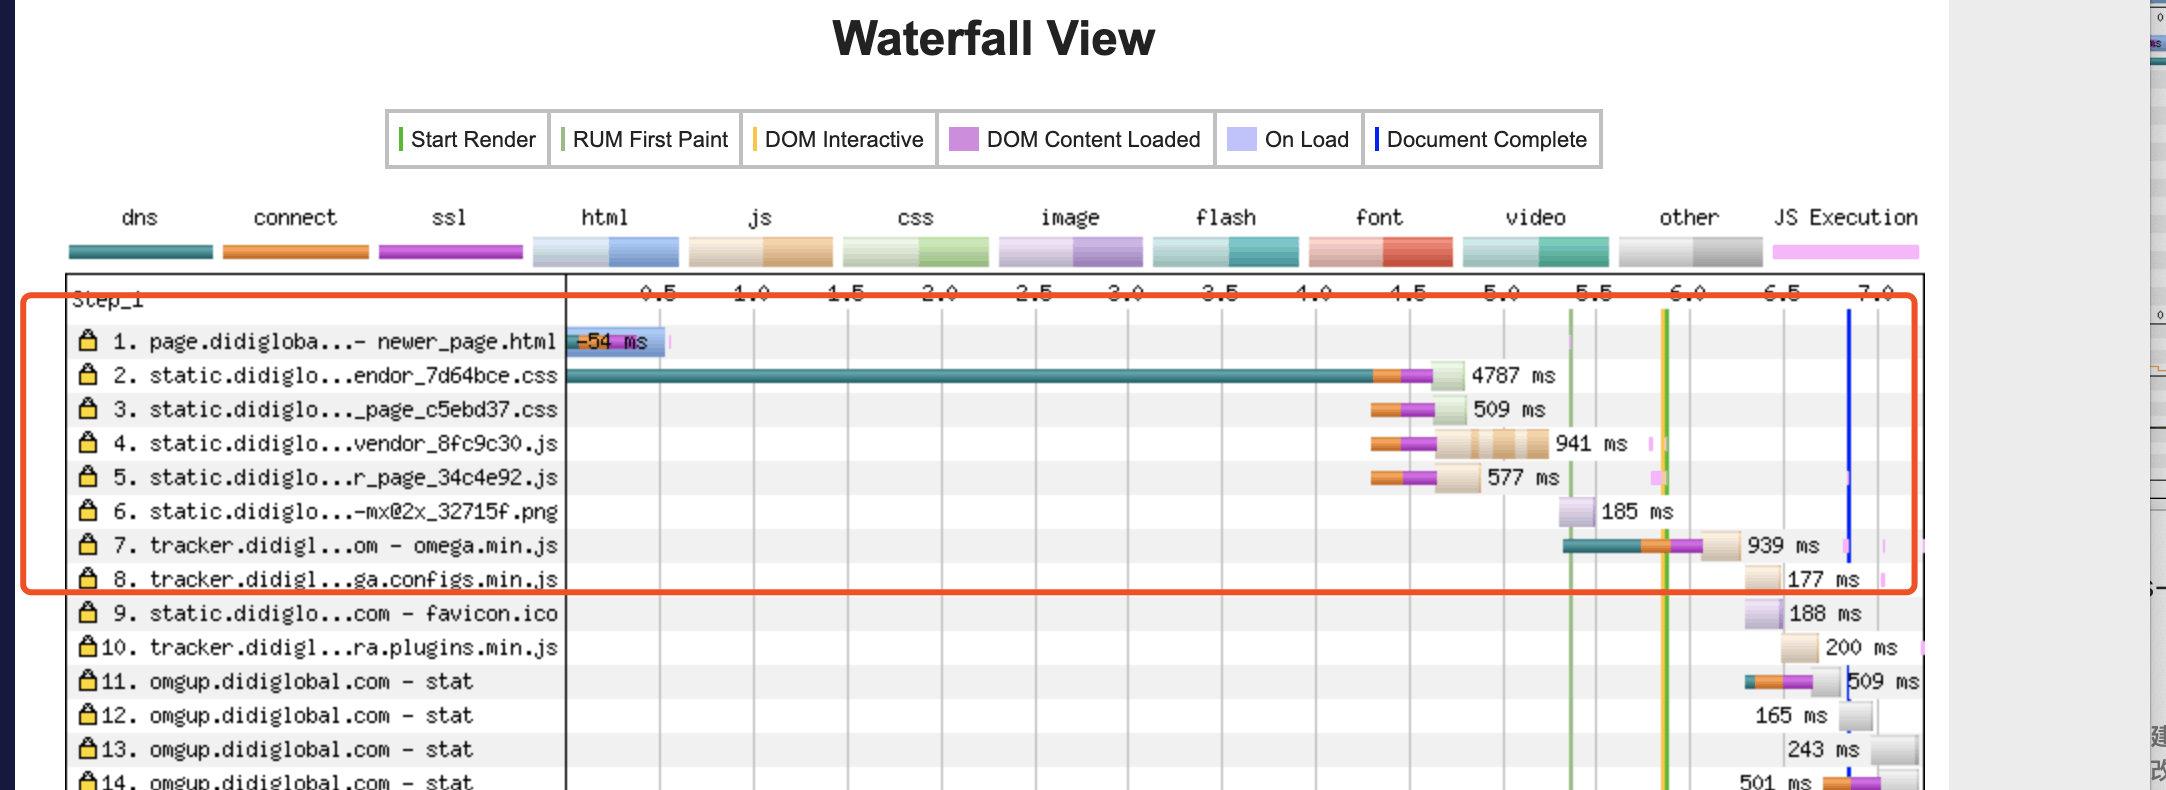Click the 941 ms vendor js bar
The height and width of the screenshot is (790, 2166).
[x=1459, y=443]
